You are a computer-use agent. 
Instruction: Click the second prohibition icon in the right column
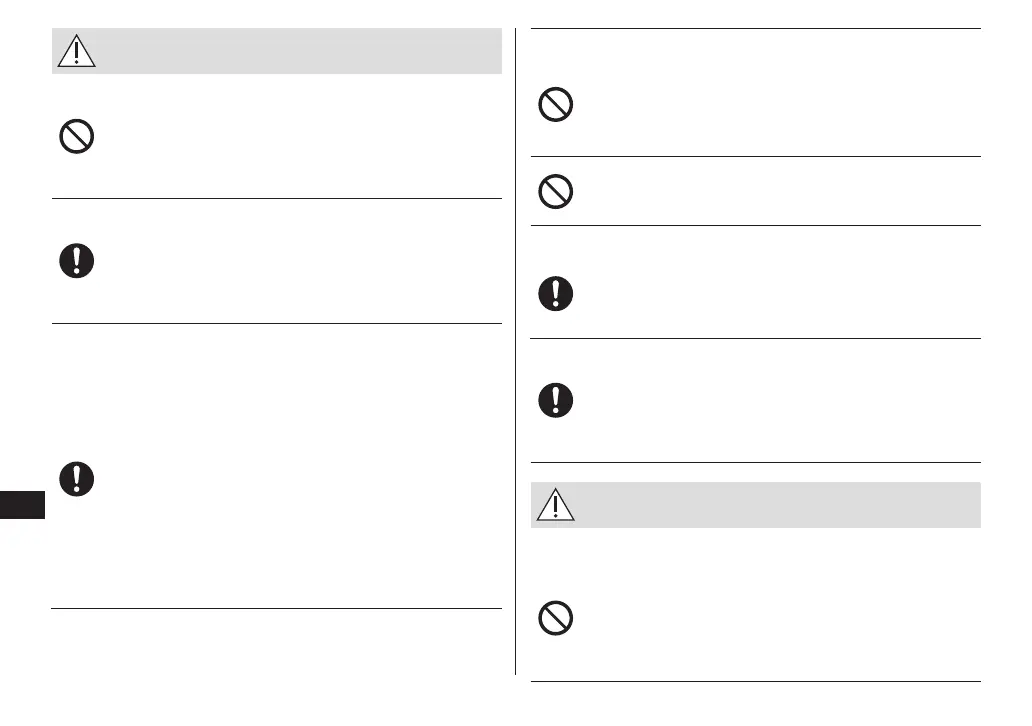pyautogui.click(x=555, y=191)
